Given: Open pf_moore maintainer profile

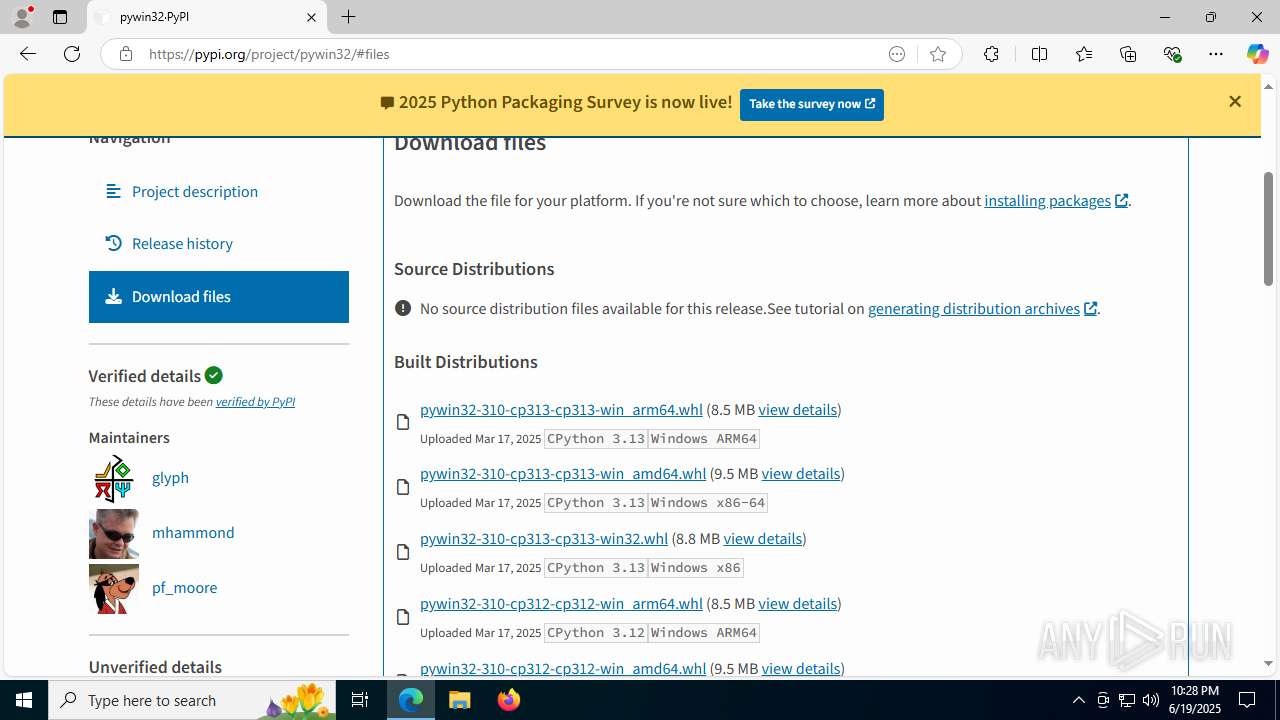Looking at the screenshot, I should [184, 587].
